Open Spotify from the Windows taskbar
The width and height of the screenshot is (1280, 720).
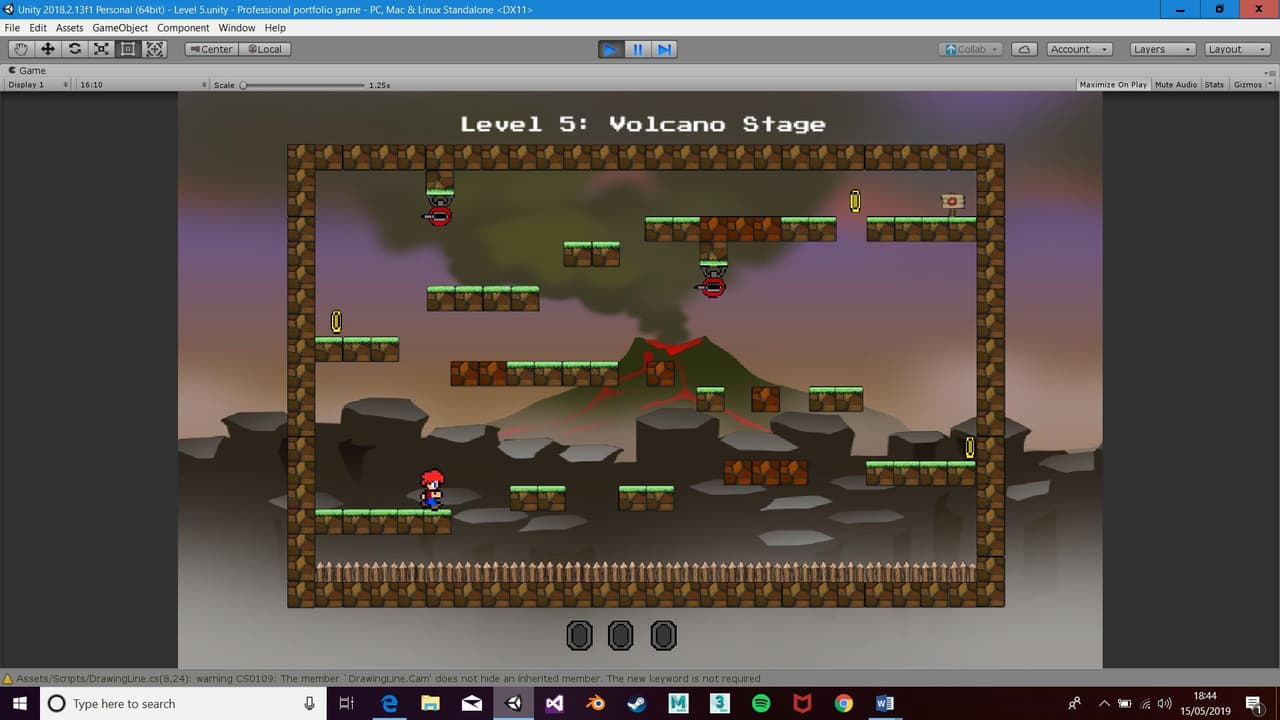coord(761,703)
